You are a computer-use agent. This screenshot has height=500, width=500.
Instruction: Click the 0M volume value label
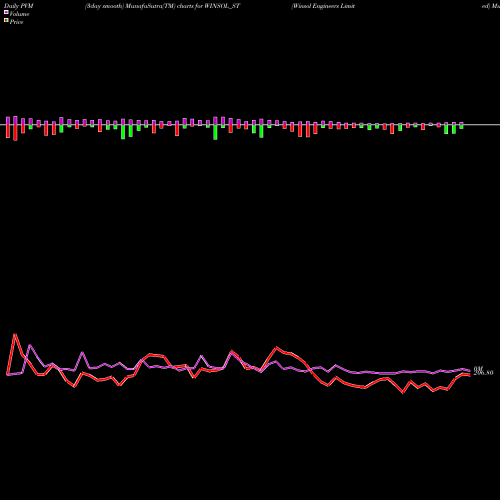pyautogui.click(x=478, y=369)
